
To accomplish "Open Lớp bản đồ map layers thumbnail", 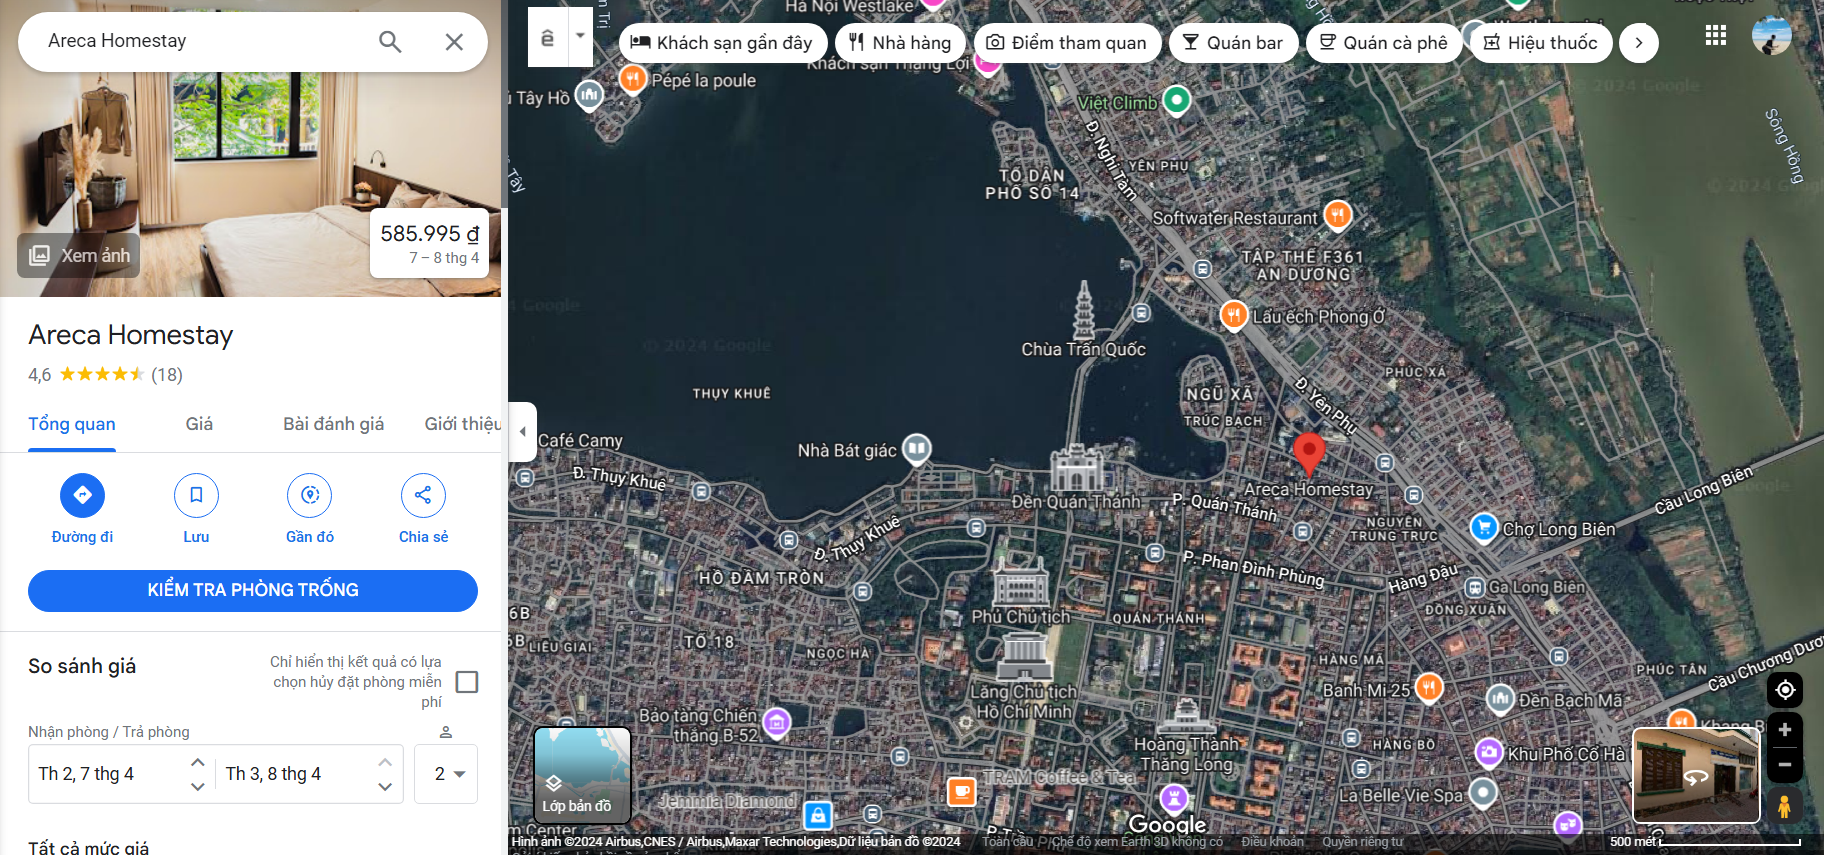I will pos(582,775).
